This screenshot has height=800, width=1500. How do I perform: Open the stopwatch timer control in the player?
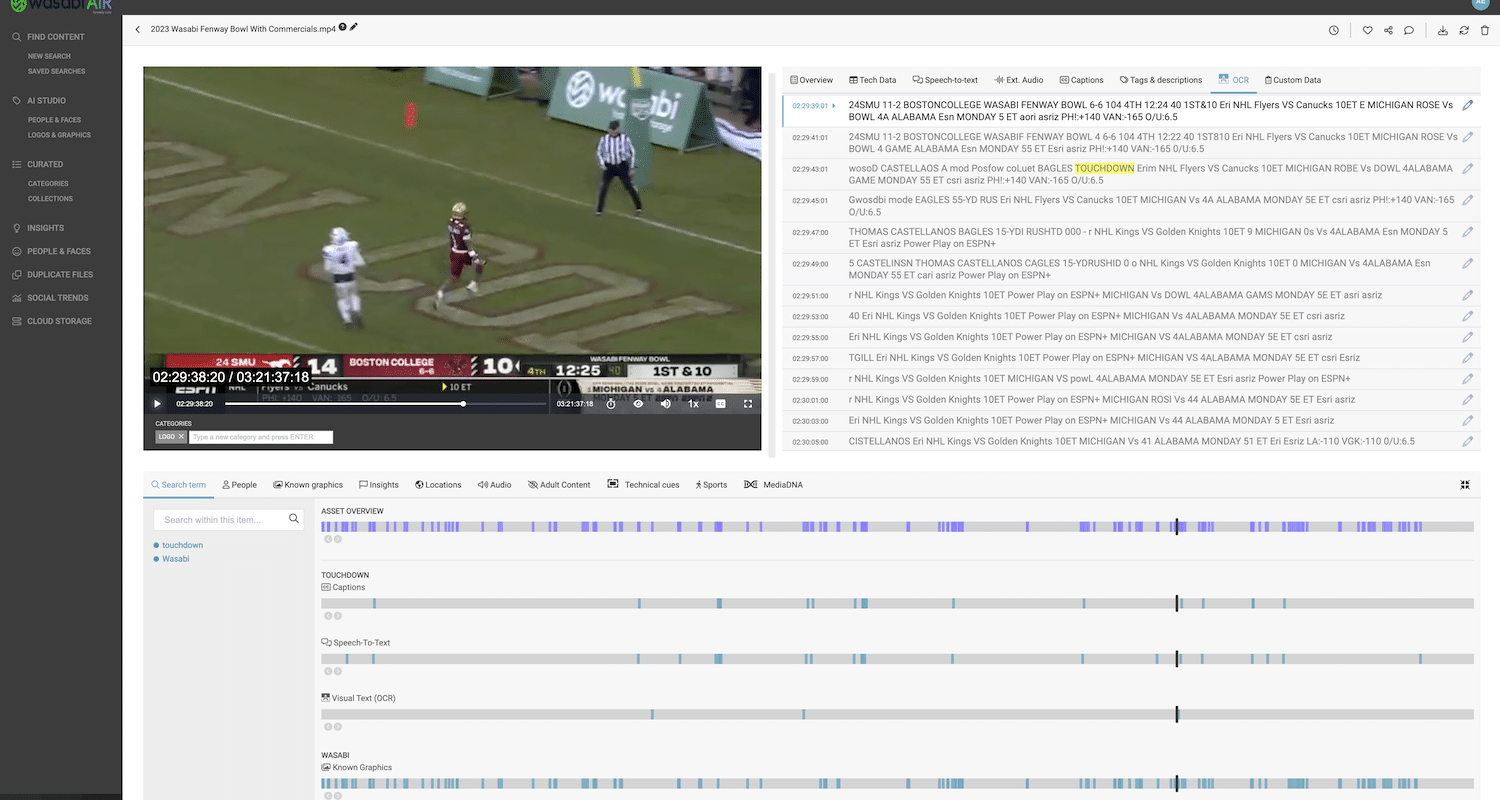tap(611, 404)
